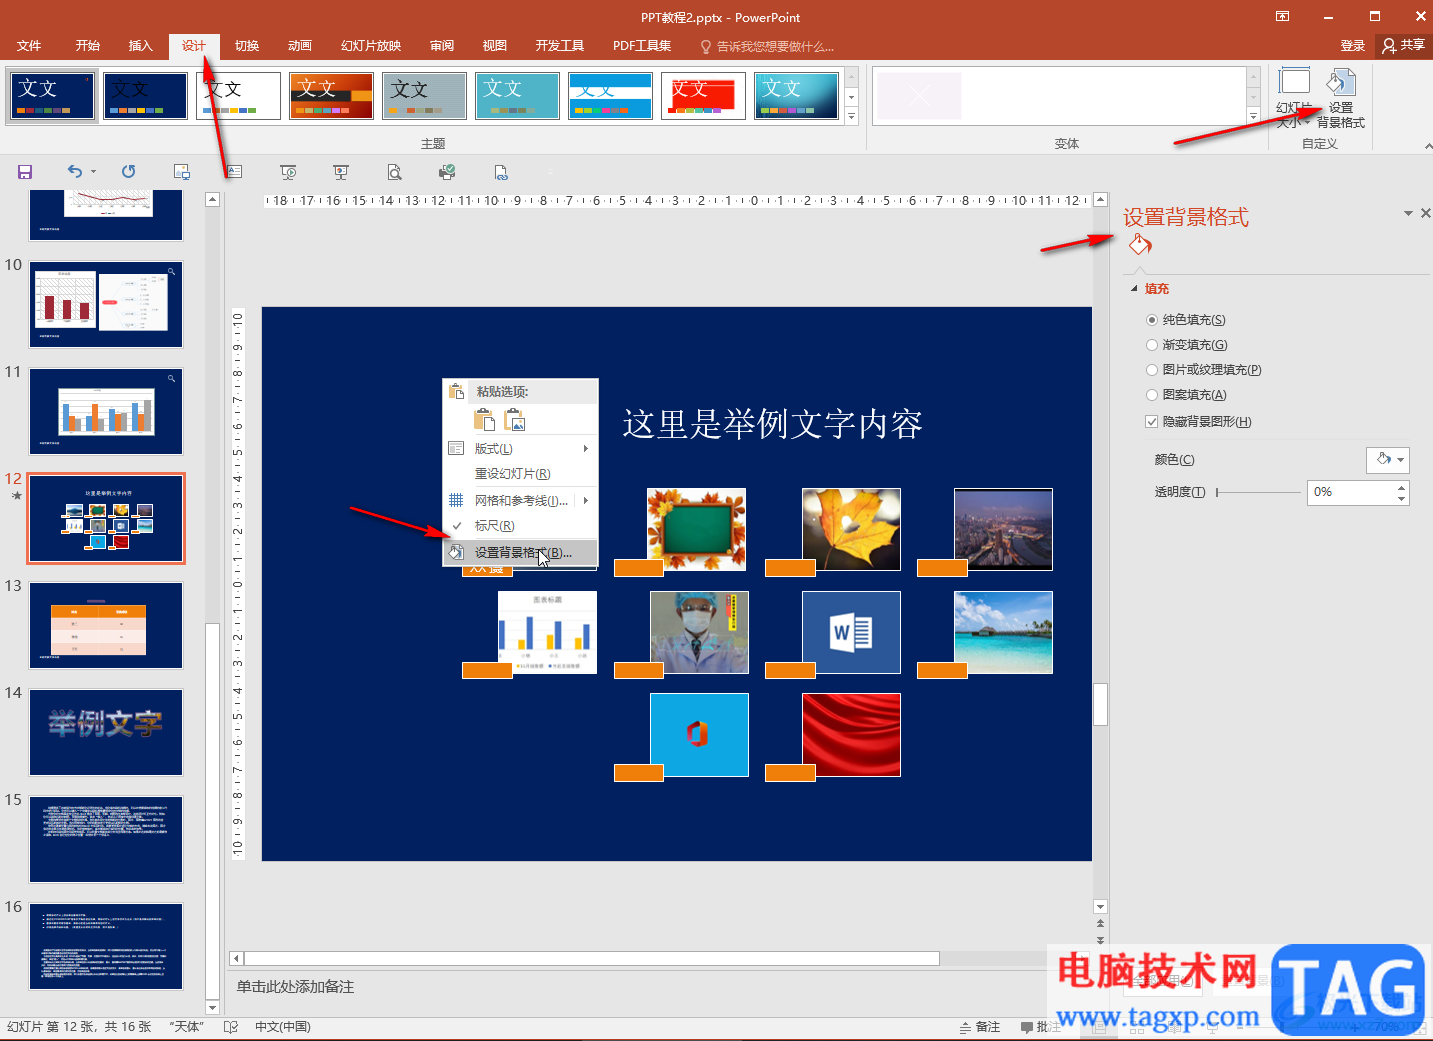Select the orange-red theme thumbnail
The height and width of the screenshot is (1041, 1433).
[x=331, y=95]
